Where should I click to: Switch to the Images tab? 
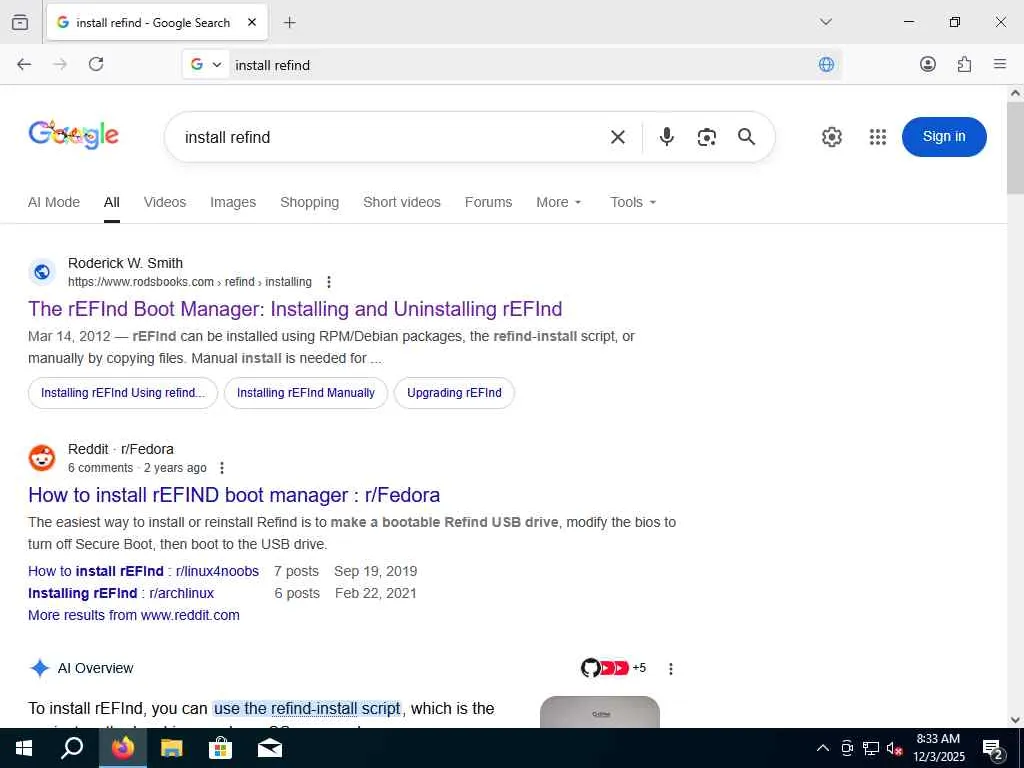pos(233,202)
